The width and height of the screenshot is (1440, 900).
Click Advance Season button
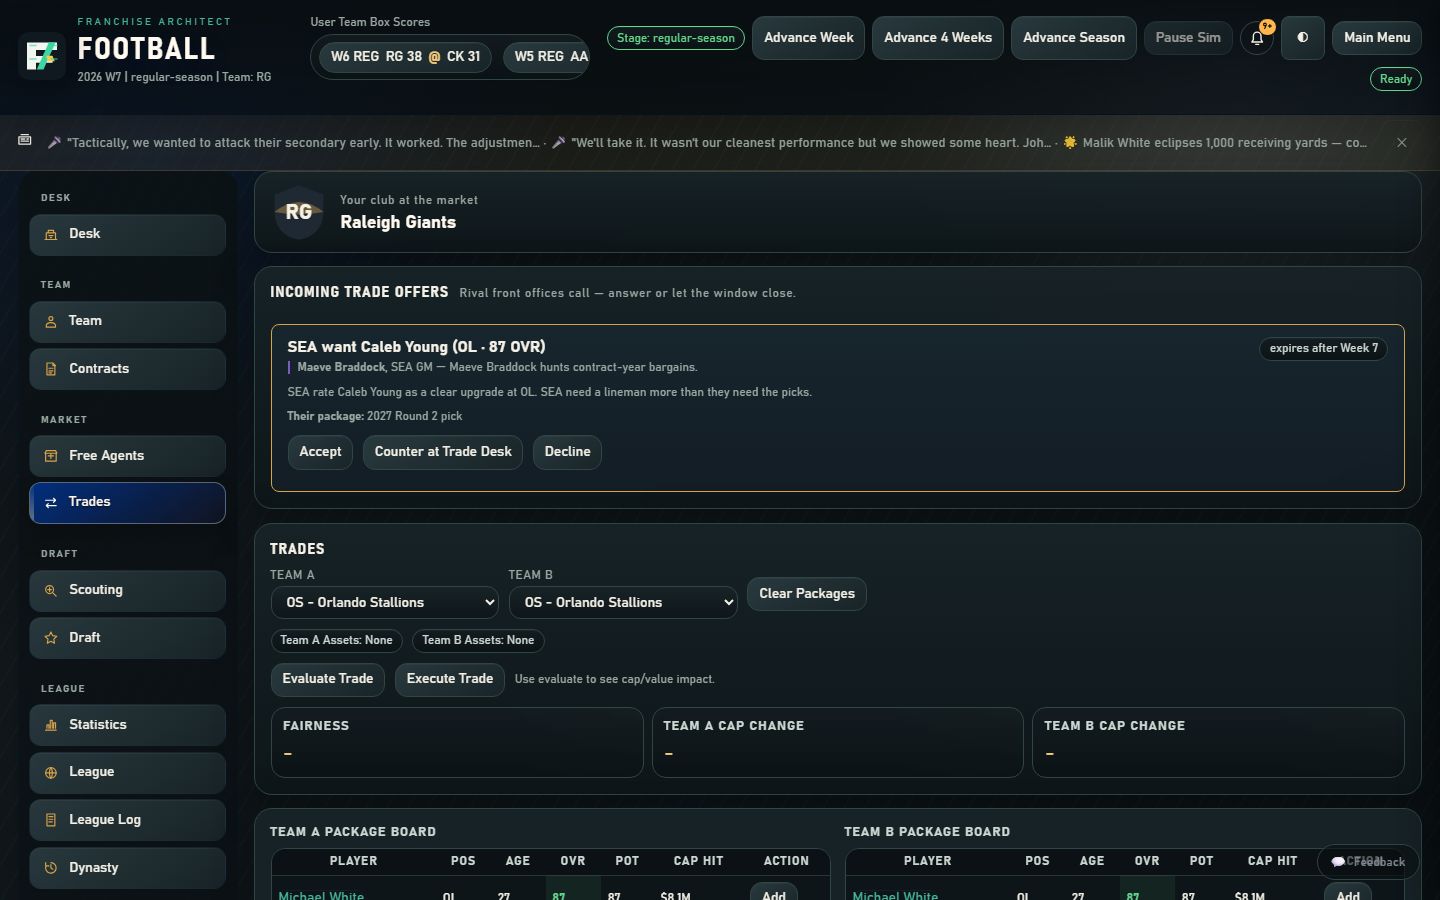coord(1074,38)
